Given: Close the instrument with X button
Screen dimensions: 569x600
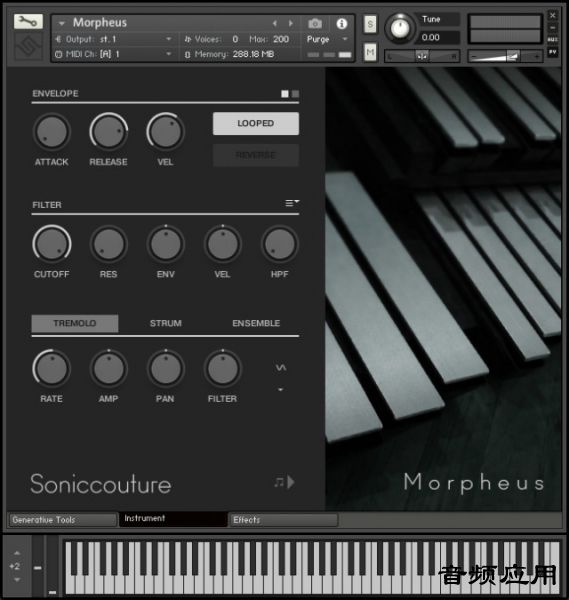Looking at the screenshot, I should [553, 15].
